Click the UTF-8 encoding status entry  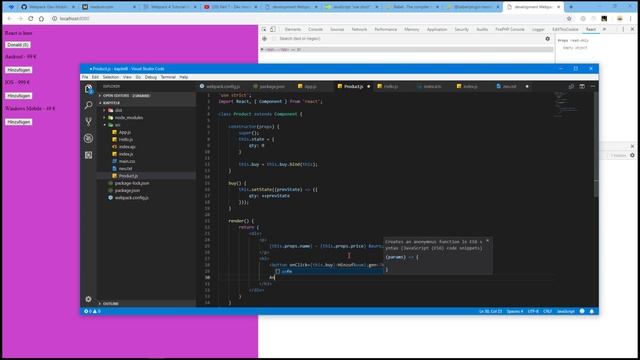(x=533, y=311)
